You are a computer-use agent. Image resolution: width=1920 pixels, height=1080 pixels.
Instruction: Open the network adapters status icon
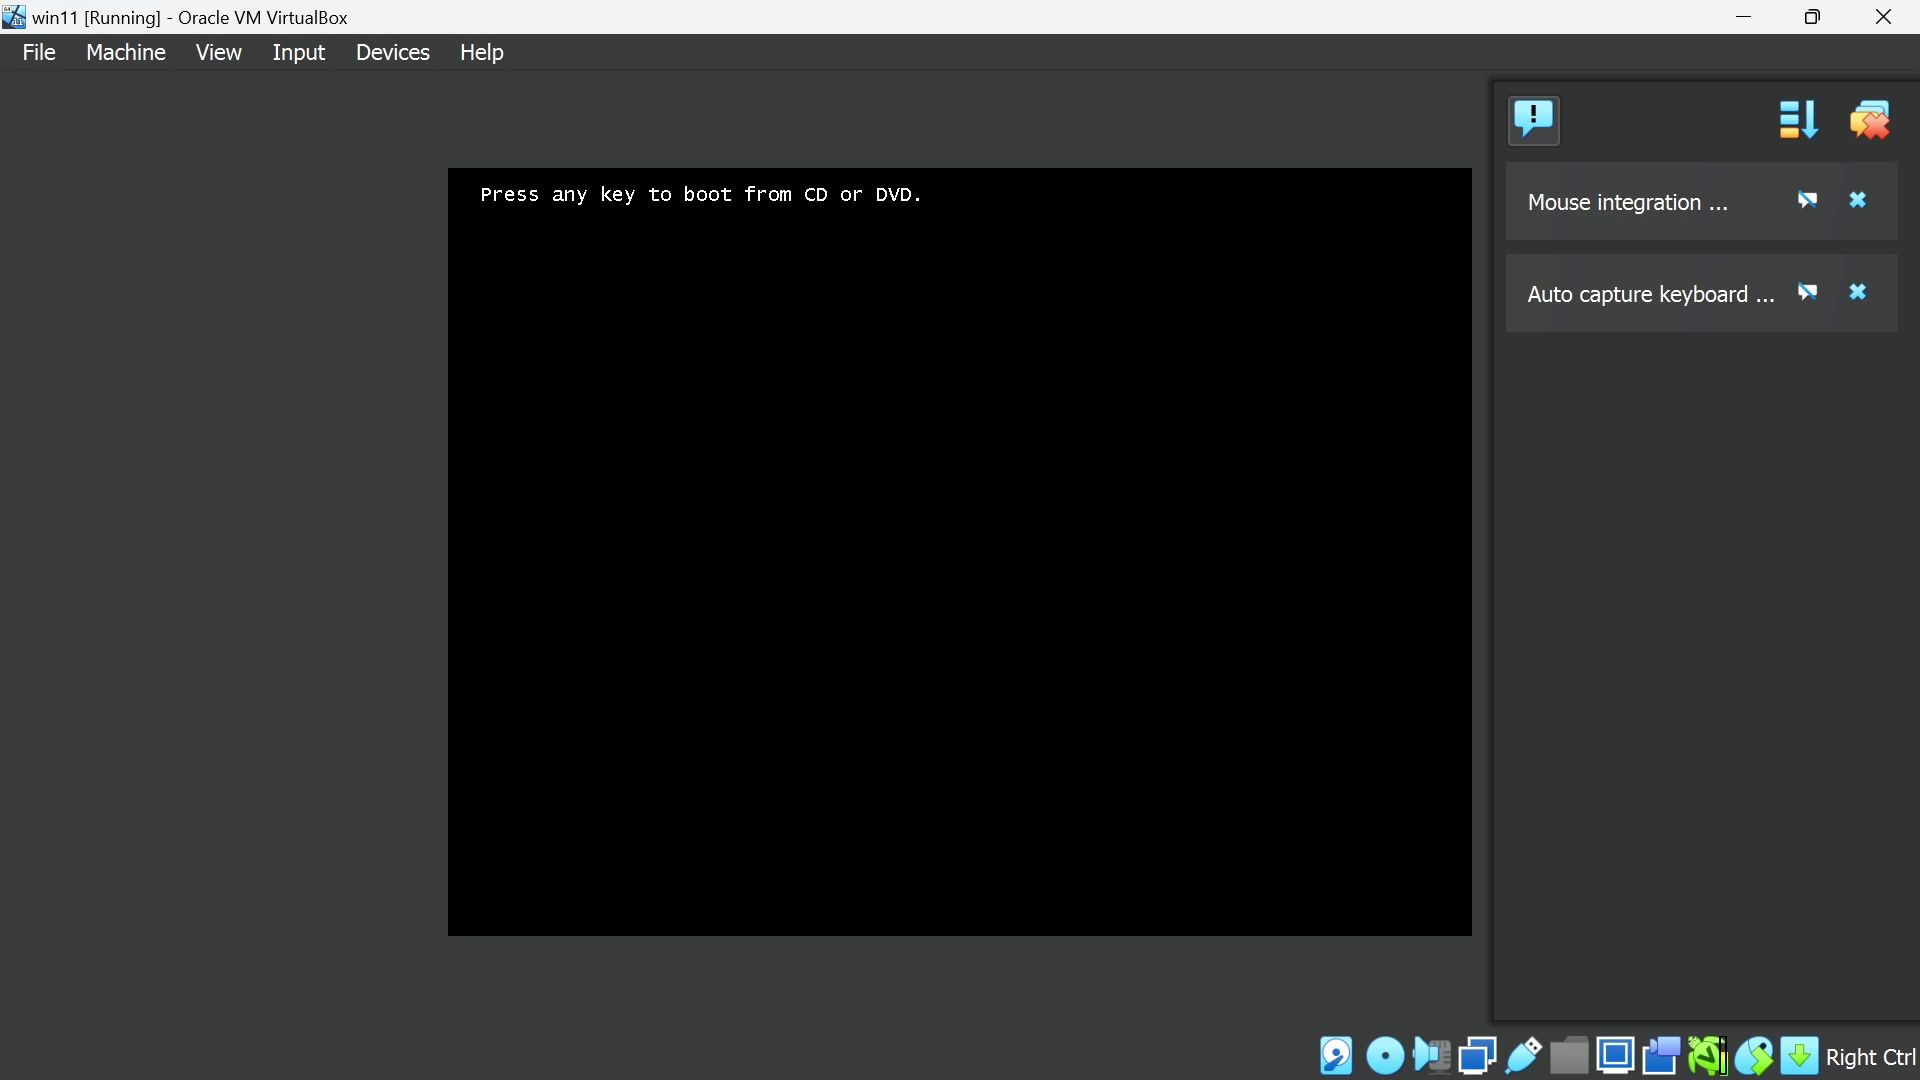[x=1477, y=1056]
